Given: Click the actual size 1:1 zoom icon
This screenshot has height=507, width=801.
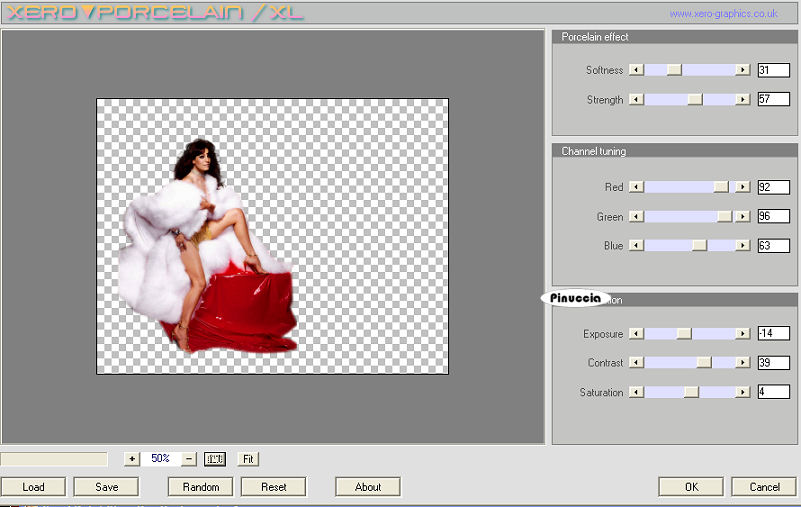Looking at the screenshot, I should point(215,459).
